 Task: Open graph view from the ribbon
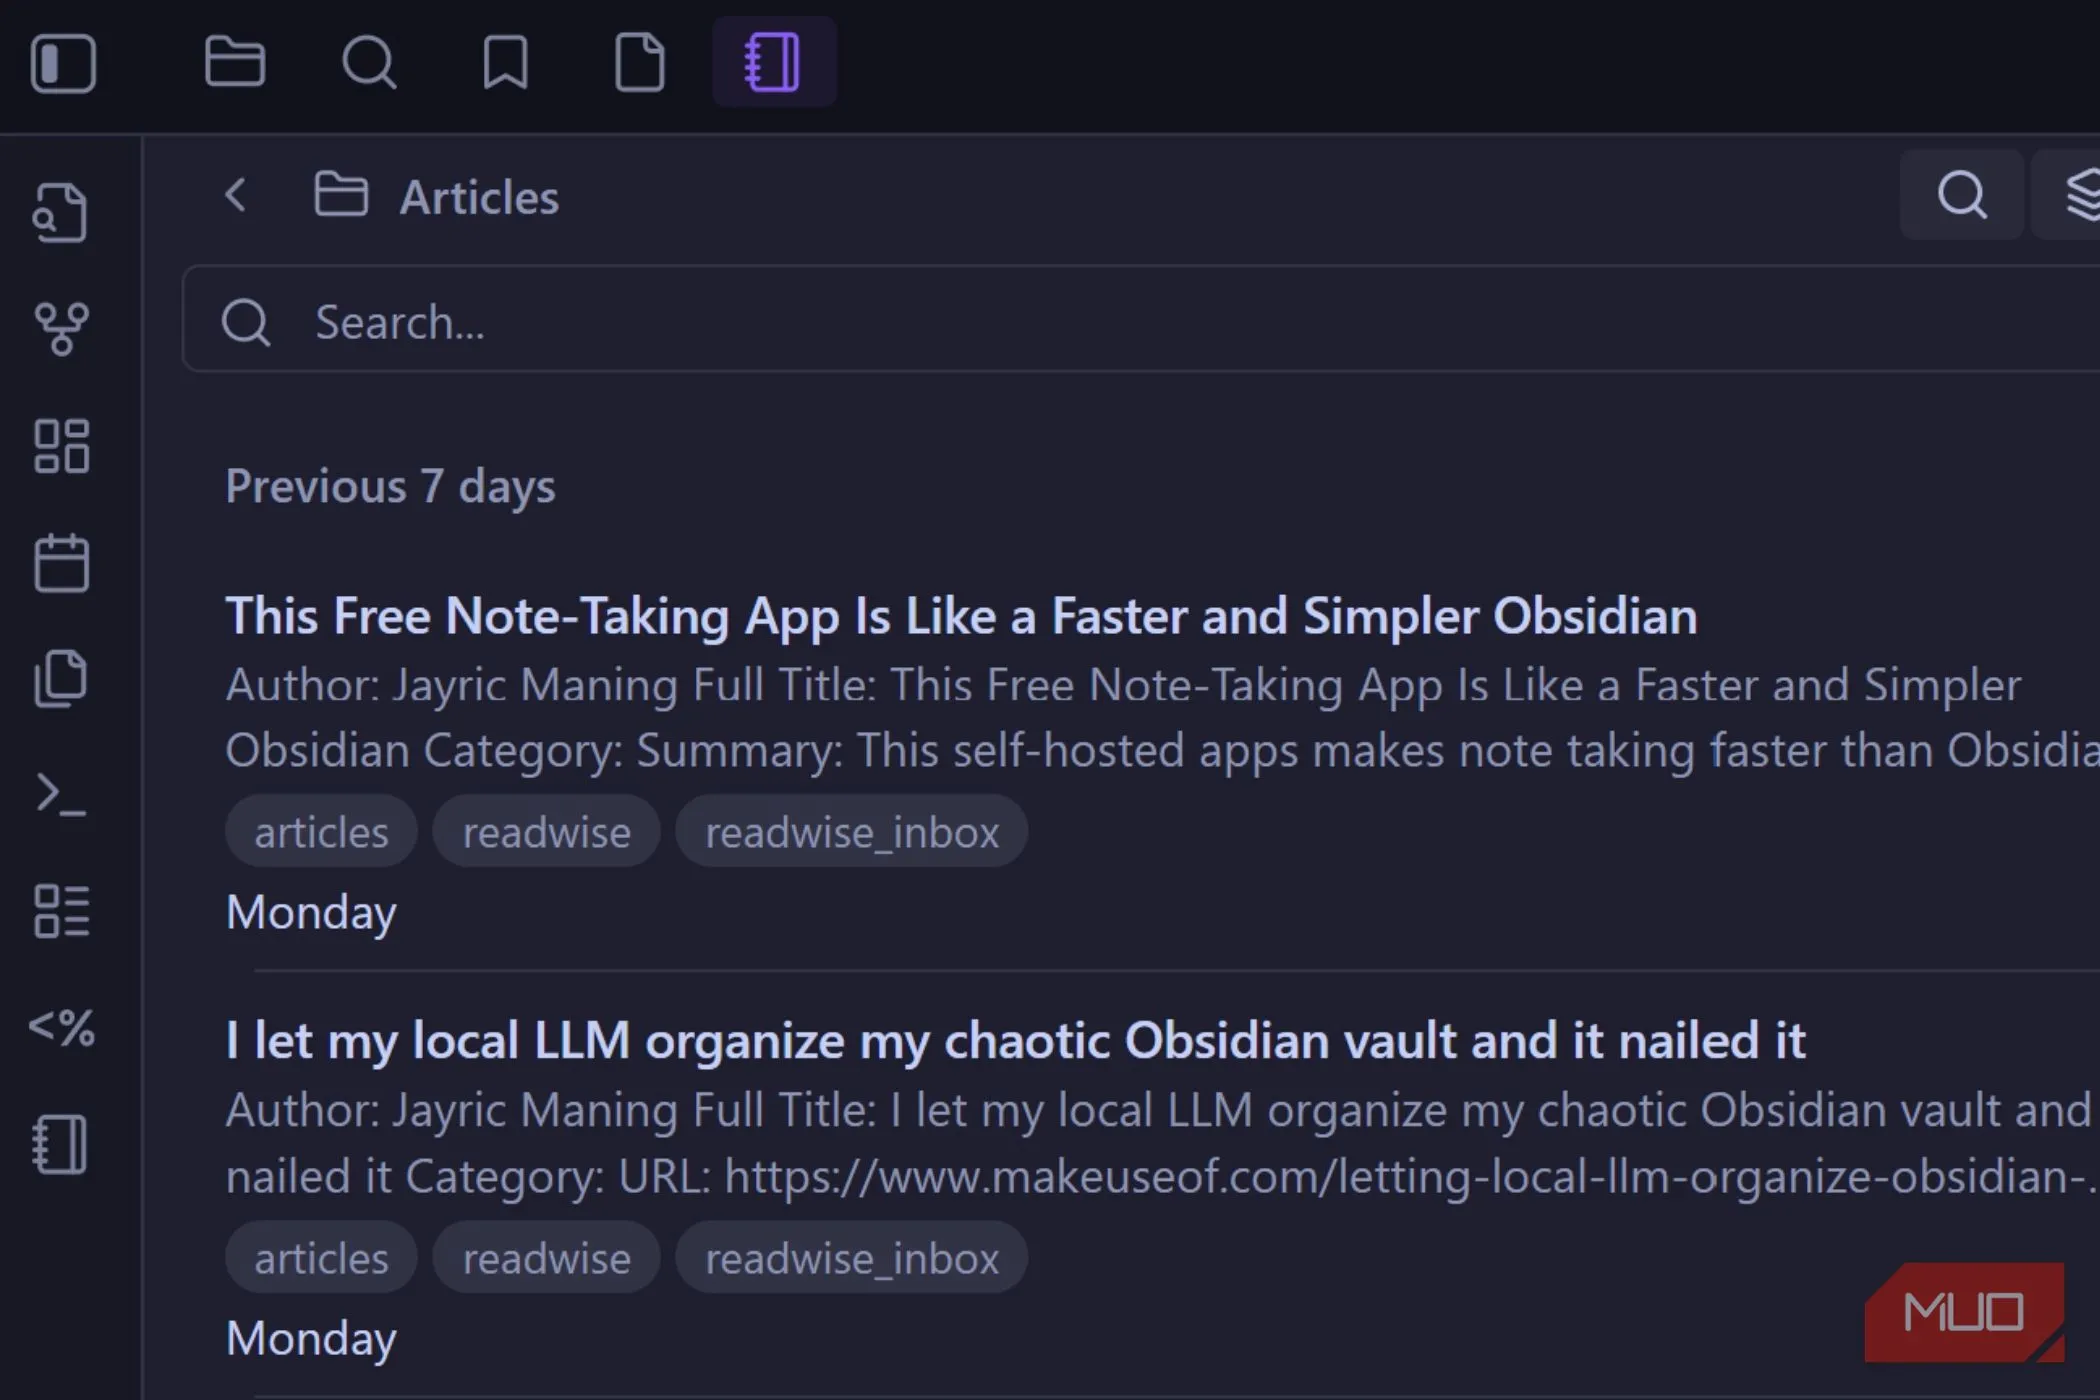pos(61,329)
